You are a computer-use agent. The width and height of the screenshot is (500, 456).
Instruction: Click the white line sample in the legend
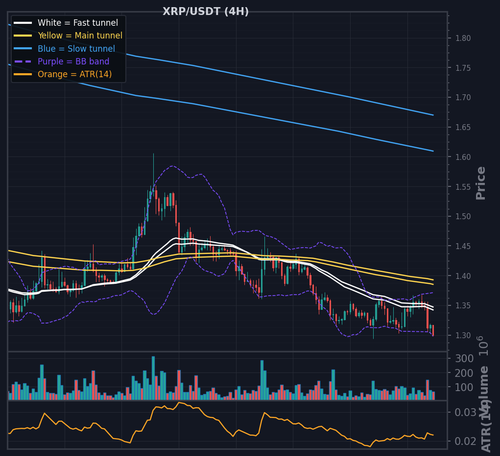pos(23,23)
